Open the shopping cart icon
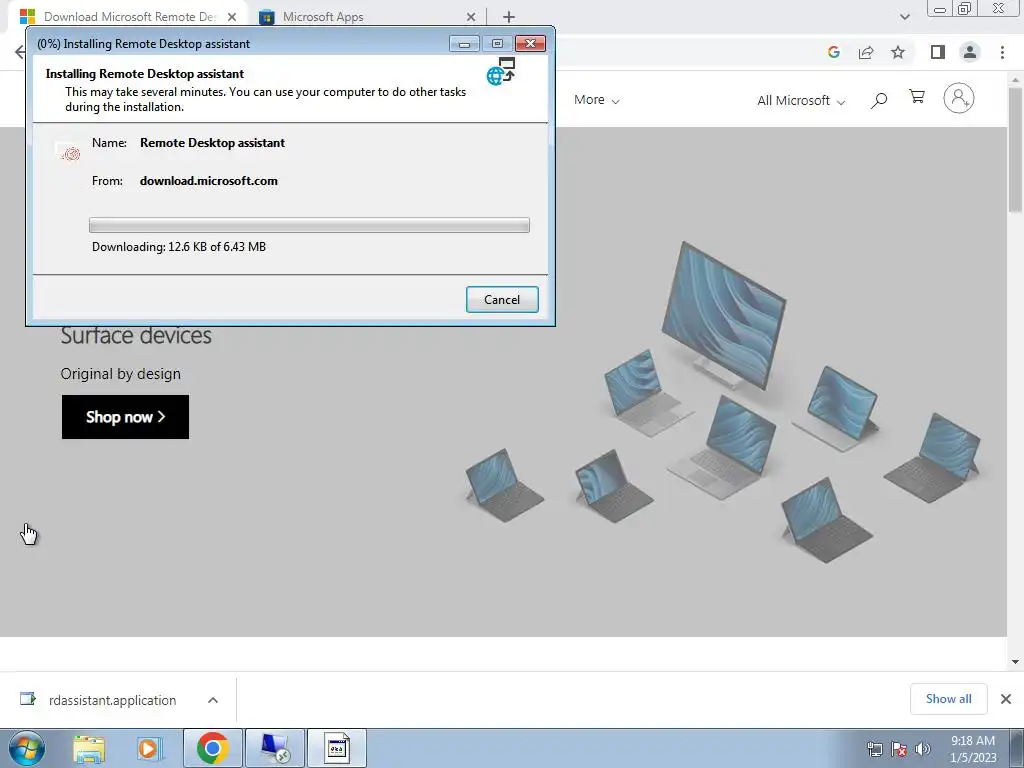Screen dimensions: 1024x768 pos(917,97)
